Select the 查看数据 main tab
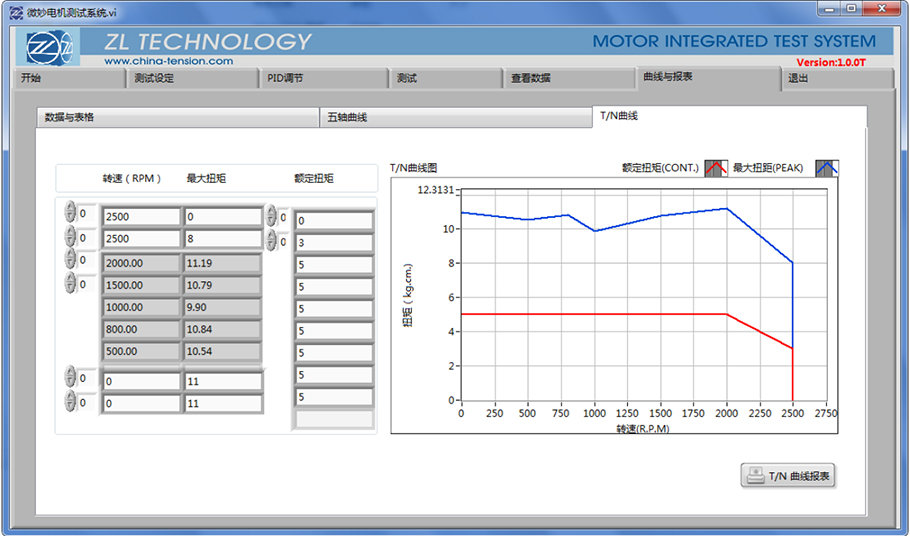Viewport: 910px width, 536px height. tap(565, 78)
